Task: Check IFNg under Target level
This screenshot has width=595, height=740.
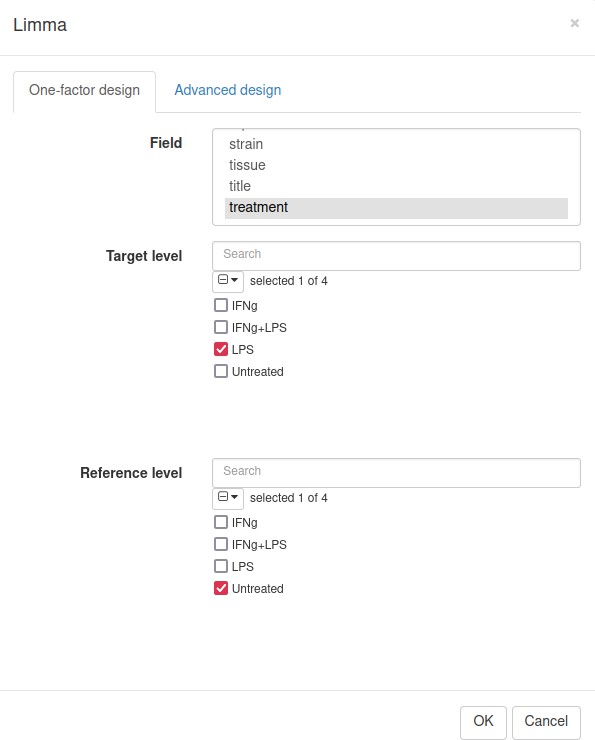Action: (221, 305)
